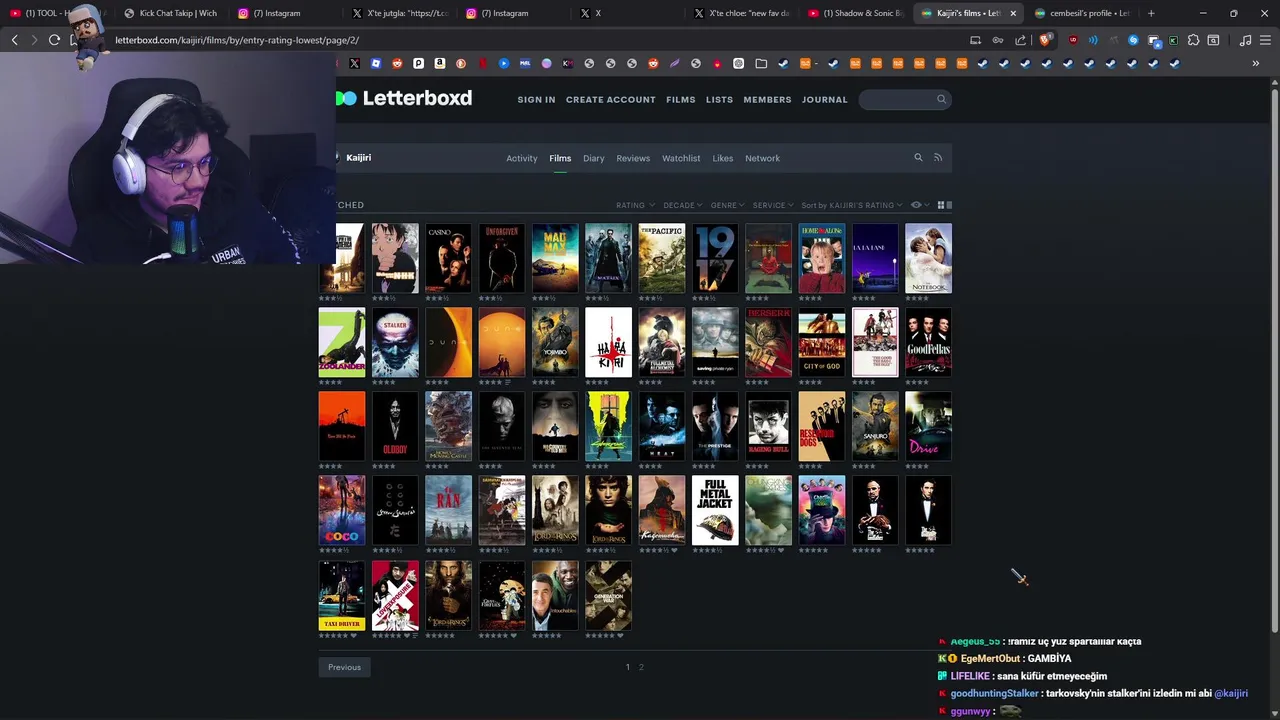
Task: Open the Zoolander poster
Action: [x=342, y=342]
